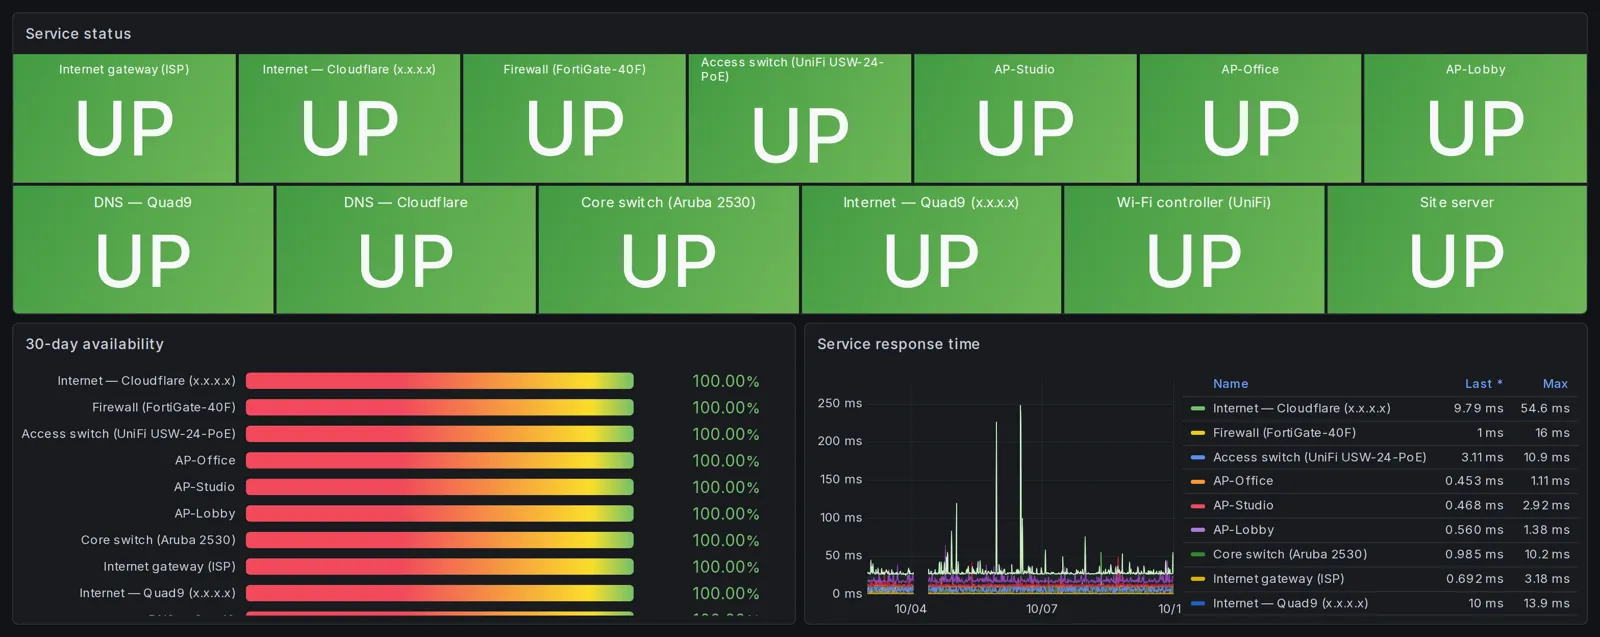This screenshot has width=1600, height=637.
Task: Click the Internet — Cloudflare availability bar
Action: click(440, 381)
